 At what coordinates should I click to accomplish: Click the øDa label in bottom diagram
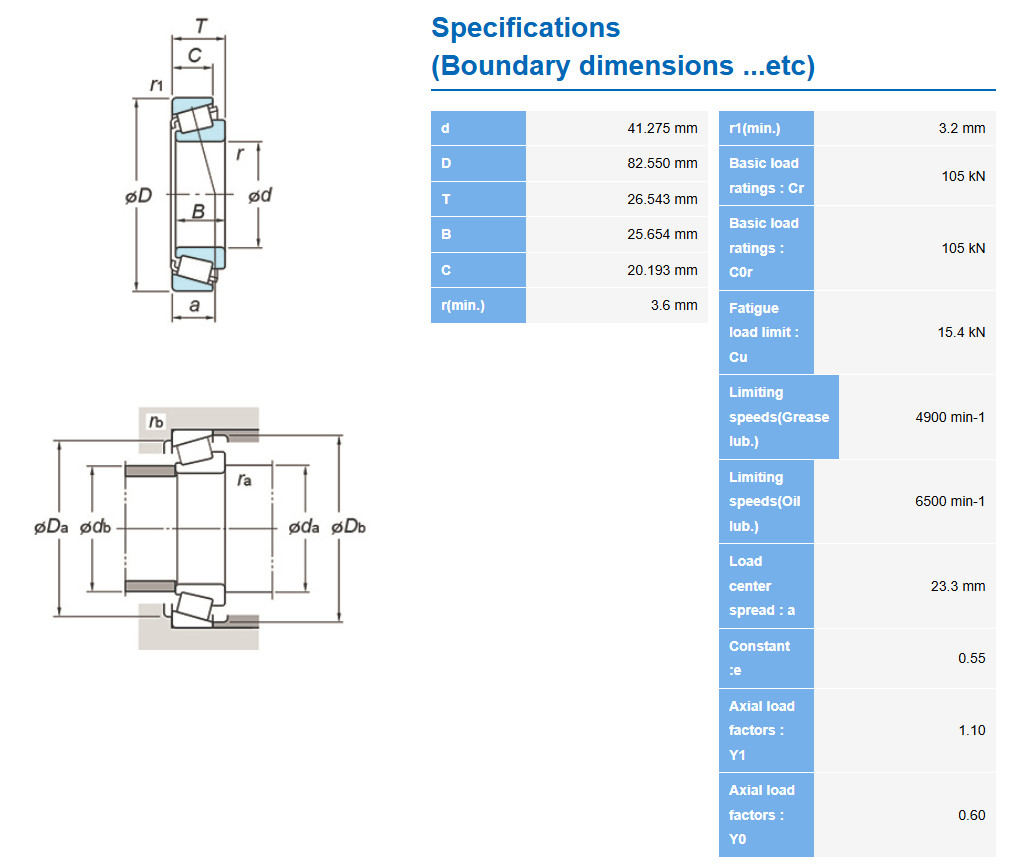coord(51,527)
